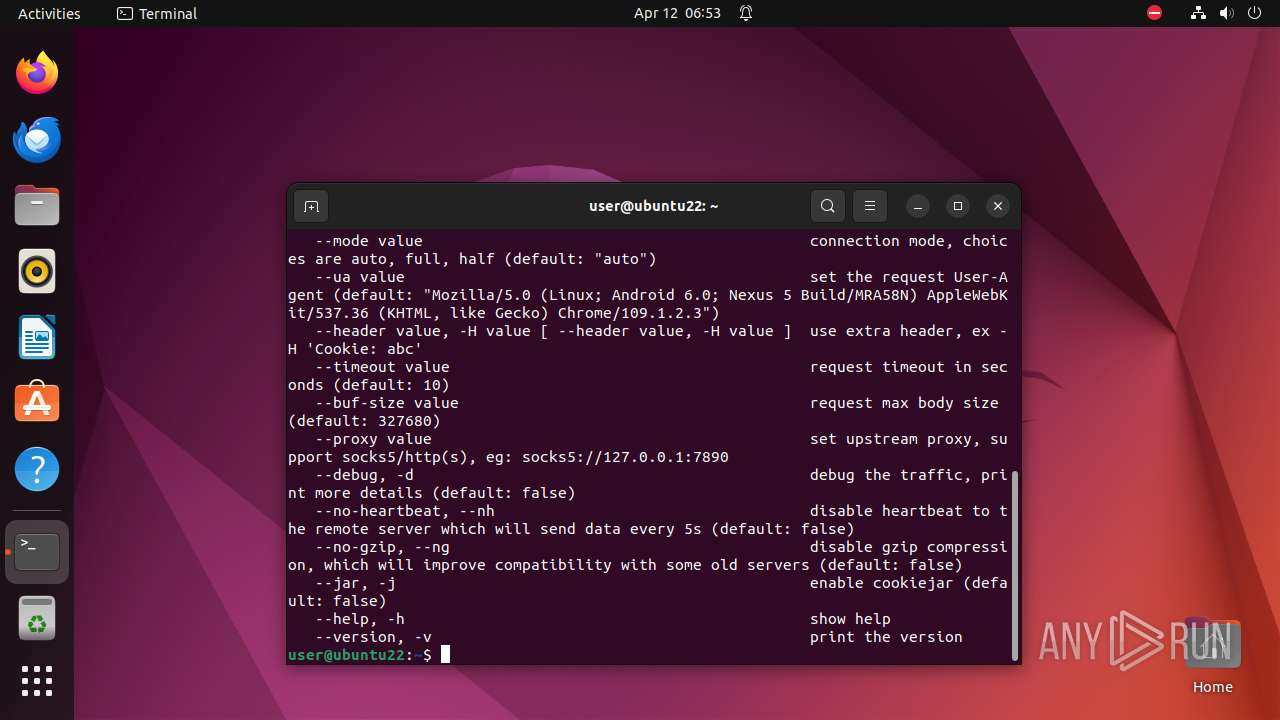Open Ubuntu Software store
This screenshot has height=720, width=1280.
coord(37,403)
